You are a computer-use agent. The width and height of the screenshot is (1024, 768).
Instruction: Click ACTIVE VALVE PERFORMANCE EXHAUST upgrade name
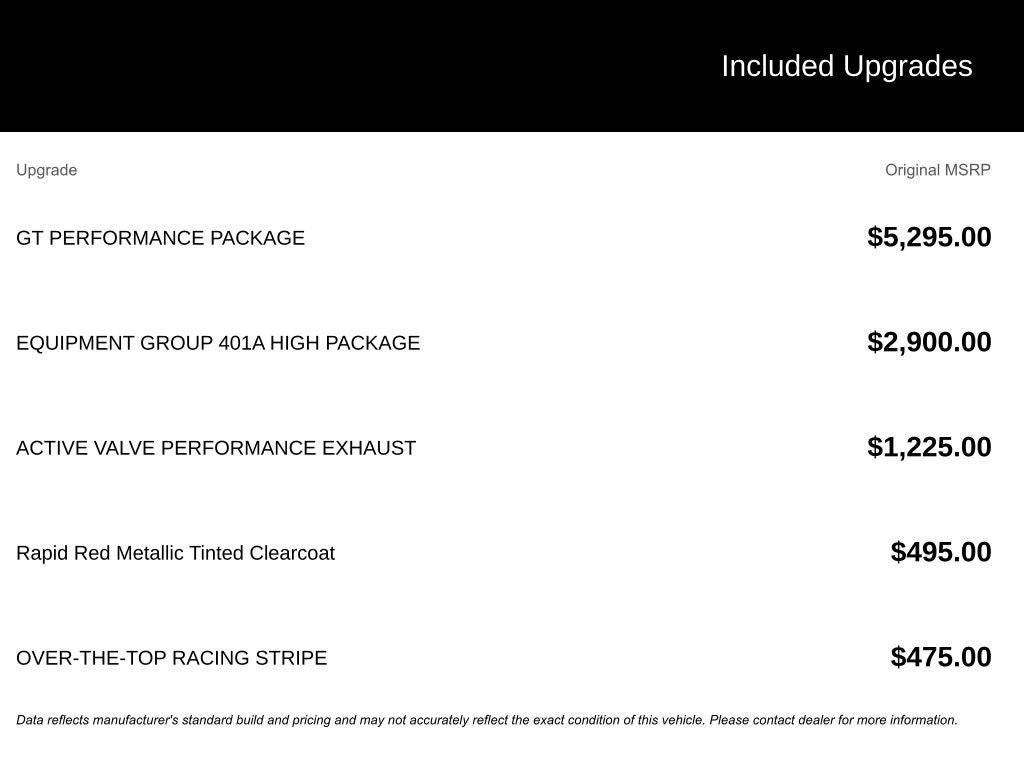216,448
